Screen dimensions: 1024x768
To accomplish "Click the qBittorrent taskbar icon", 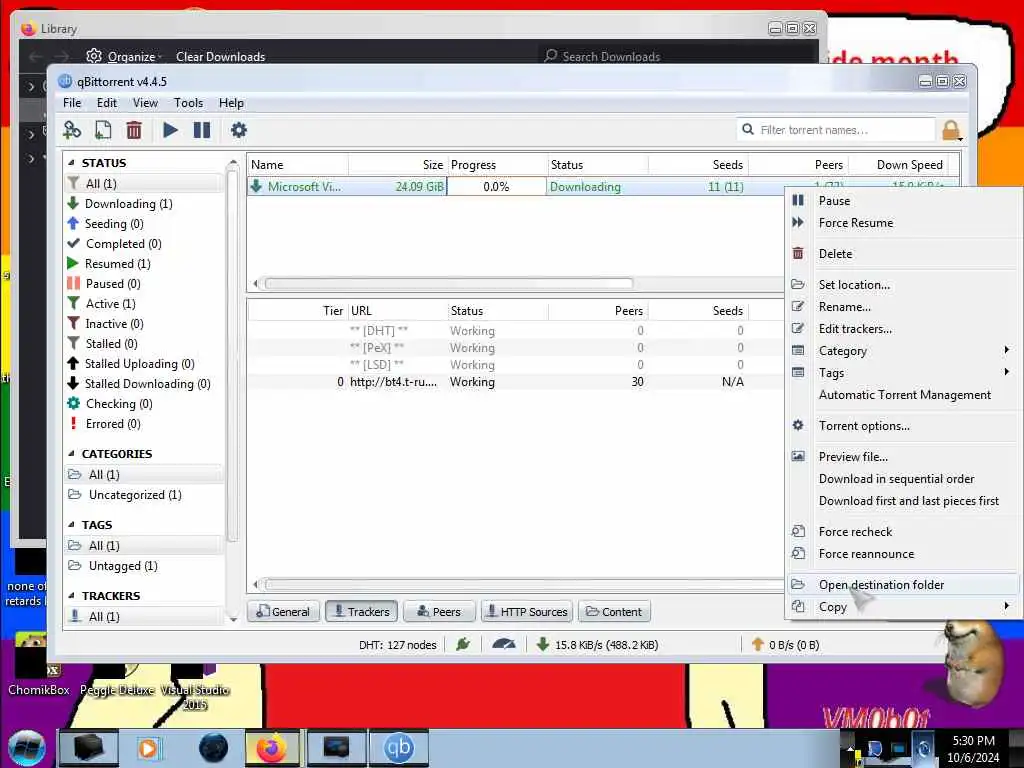I will [x=399, y=748].
